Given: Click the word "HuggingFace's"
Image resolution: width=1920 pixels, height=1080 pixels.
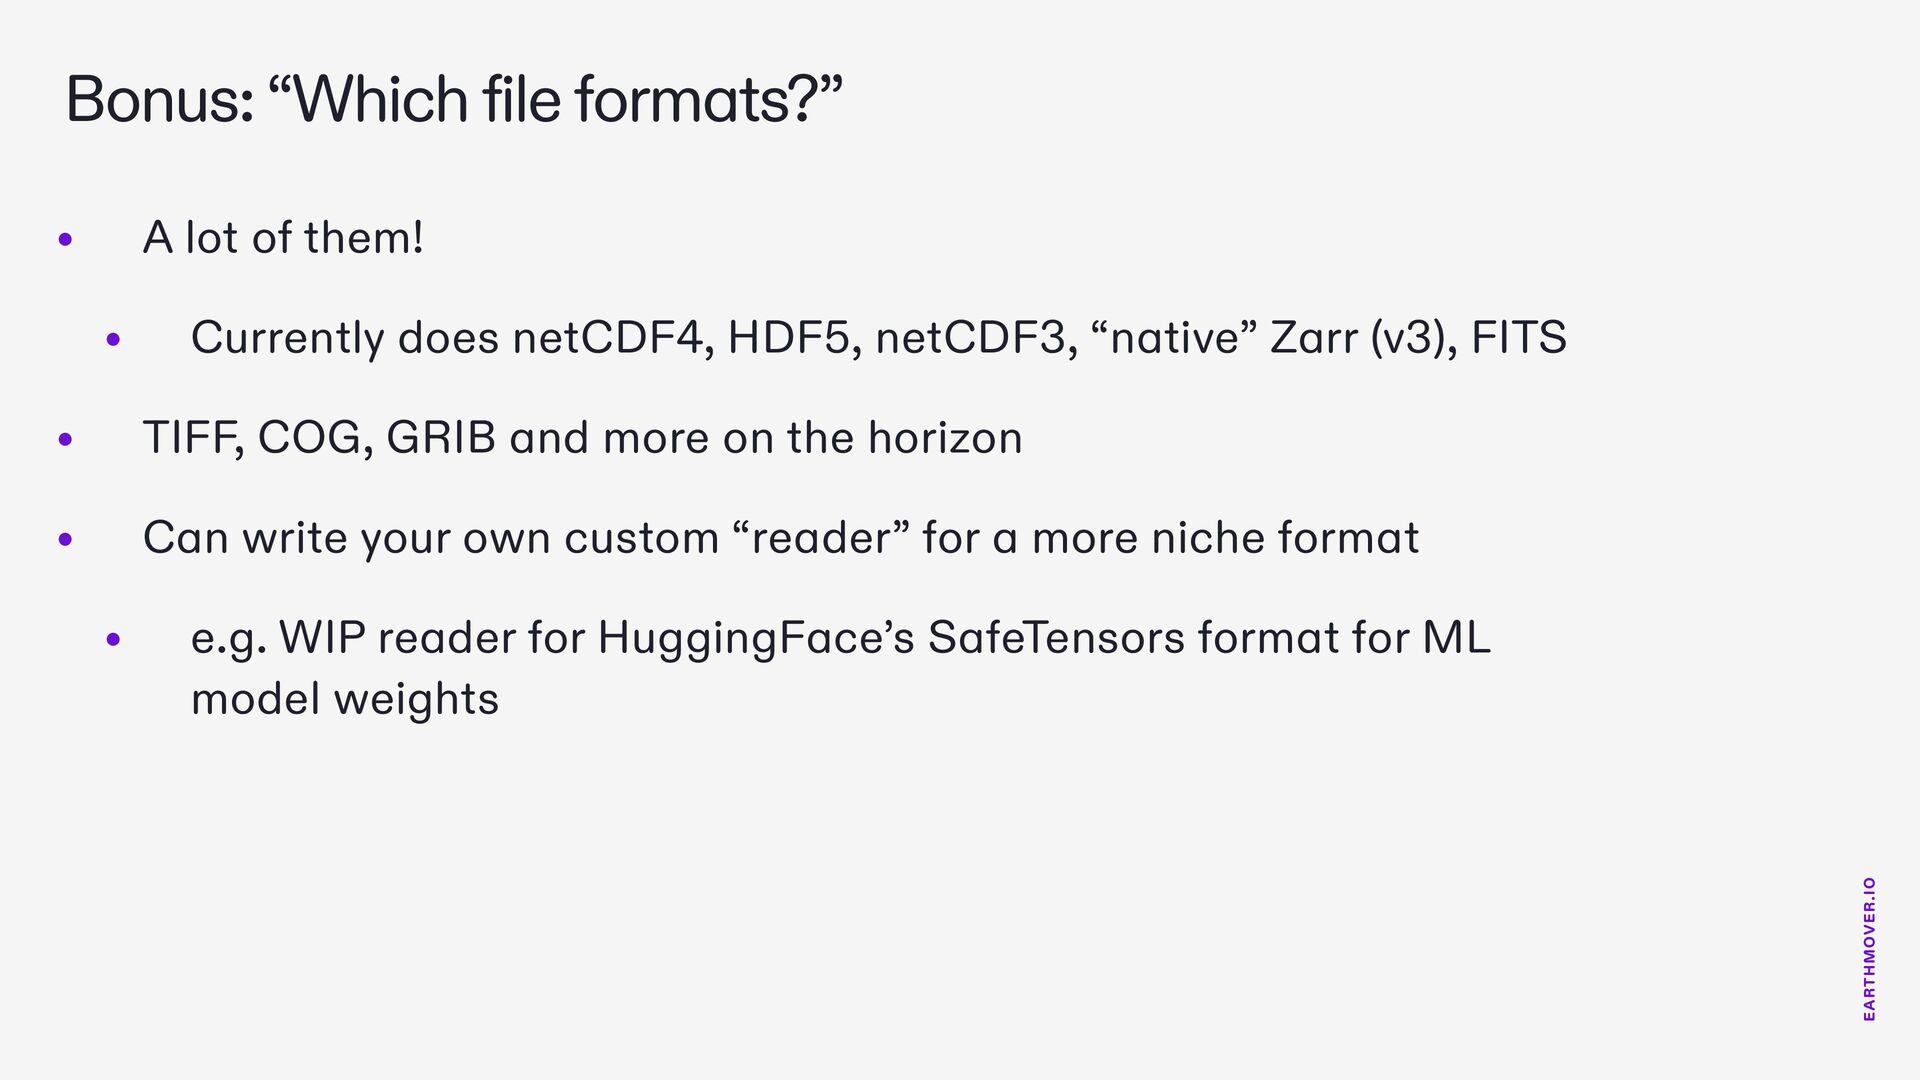Looking at the screenshot, I should 755,638.
